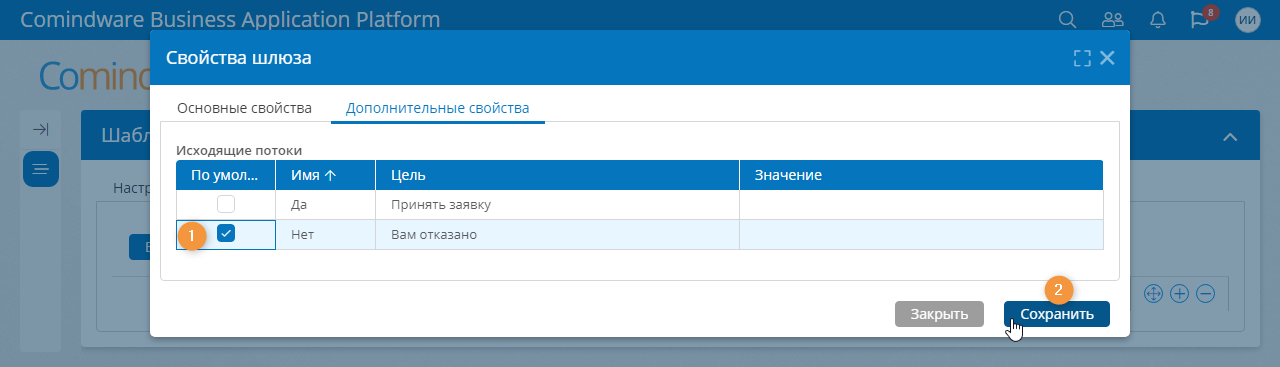This screenshot has width=1280, height=367.
Task: Open the navigation menu hamburger icon
Action: pyautogui.click(x=41, y=169)
